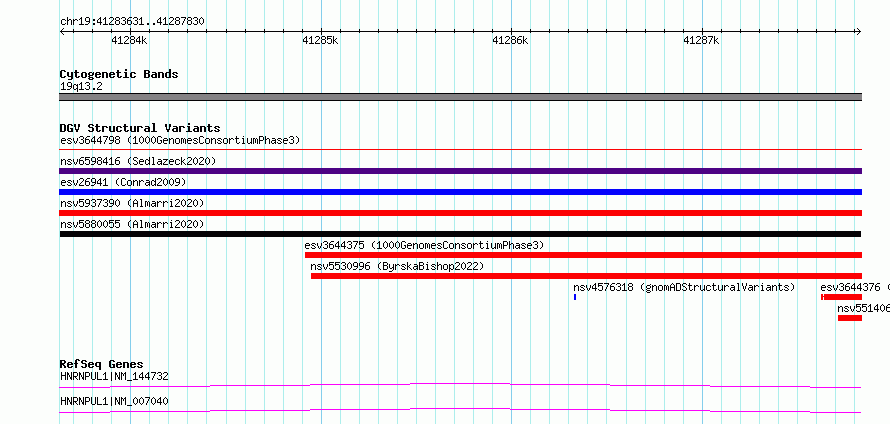The image size is (890, 424).
Task: Select the red esv3644375 variant bar
Action: click(583, 255)
